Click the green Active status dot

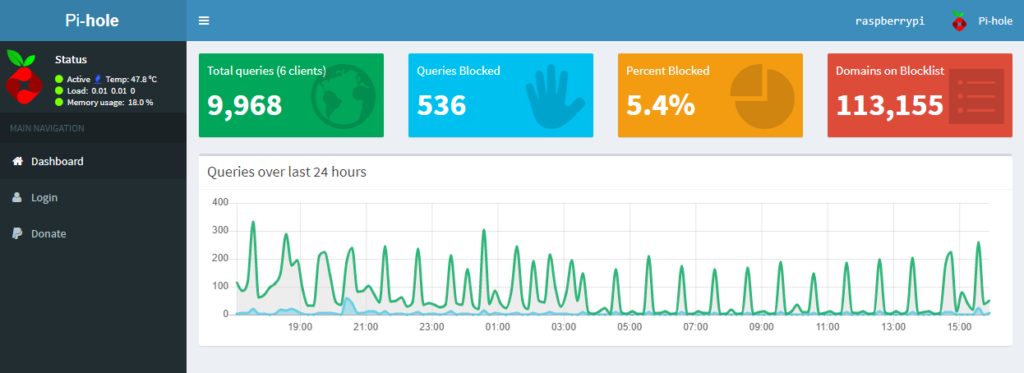coord(59,79)
